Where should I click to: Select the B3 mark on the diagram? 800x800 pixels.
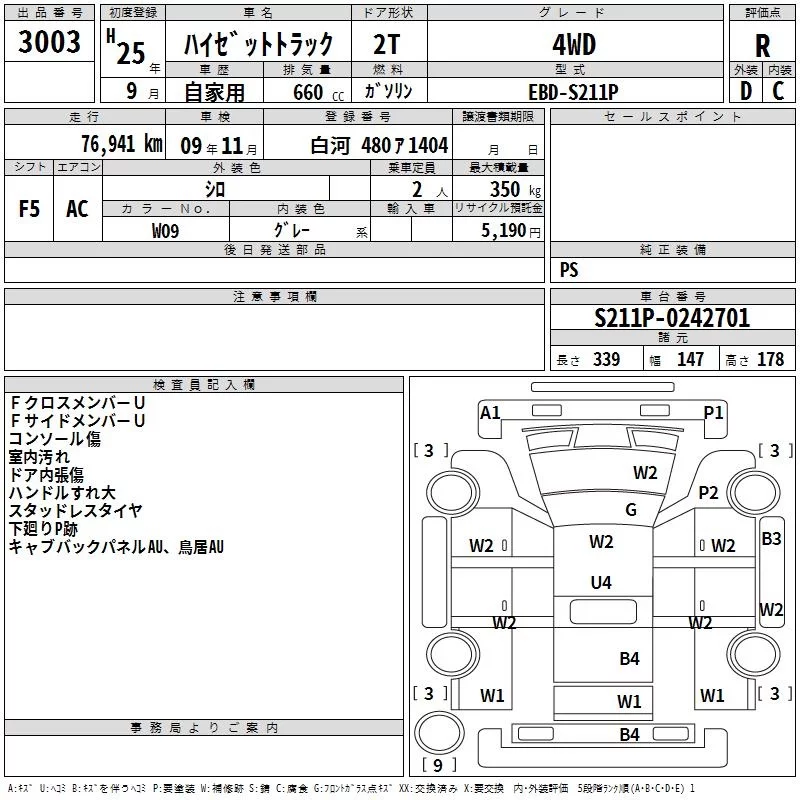[771, 539]
